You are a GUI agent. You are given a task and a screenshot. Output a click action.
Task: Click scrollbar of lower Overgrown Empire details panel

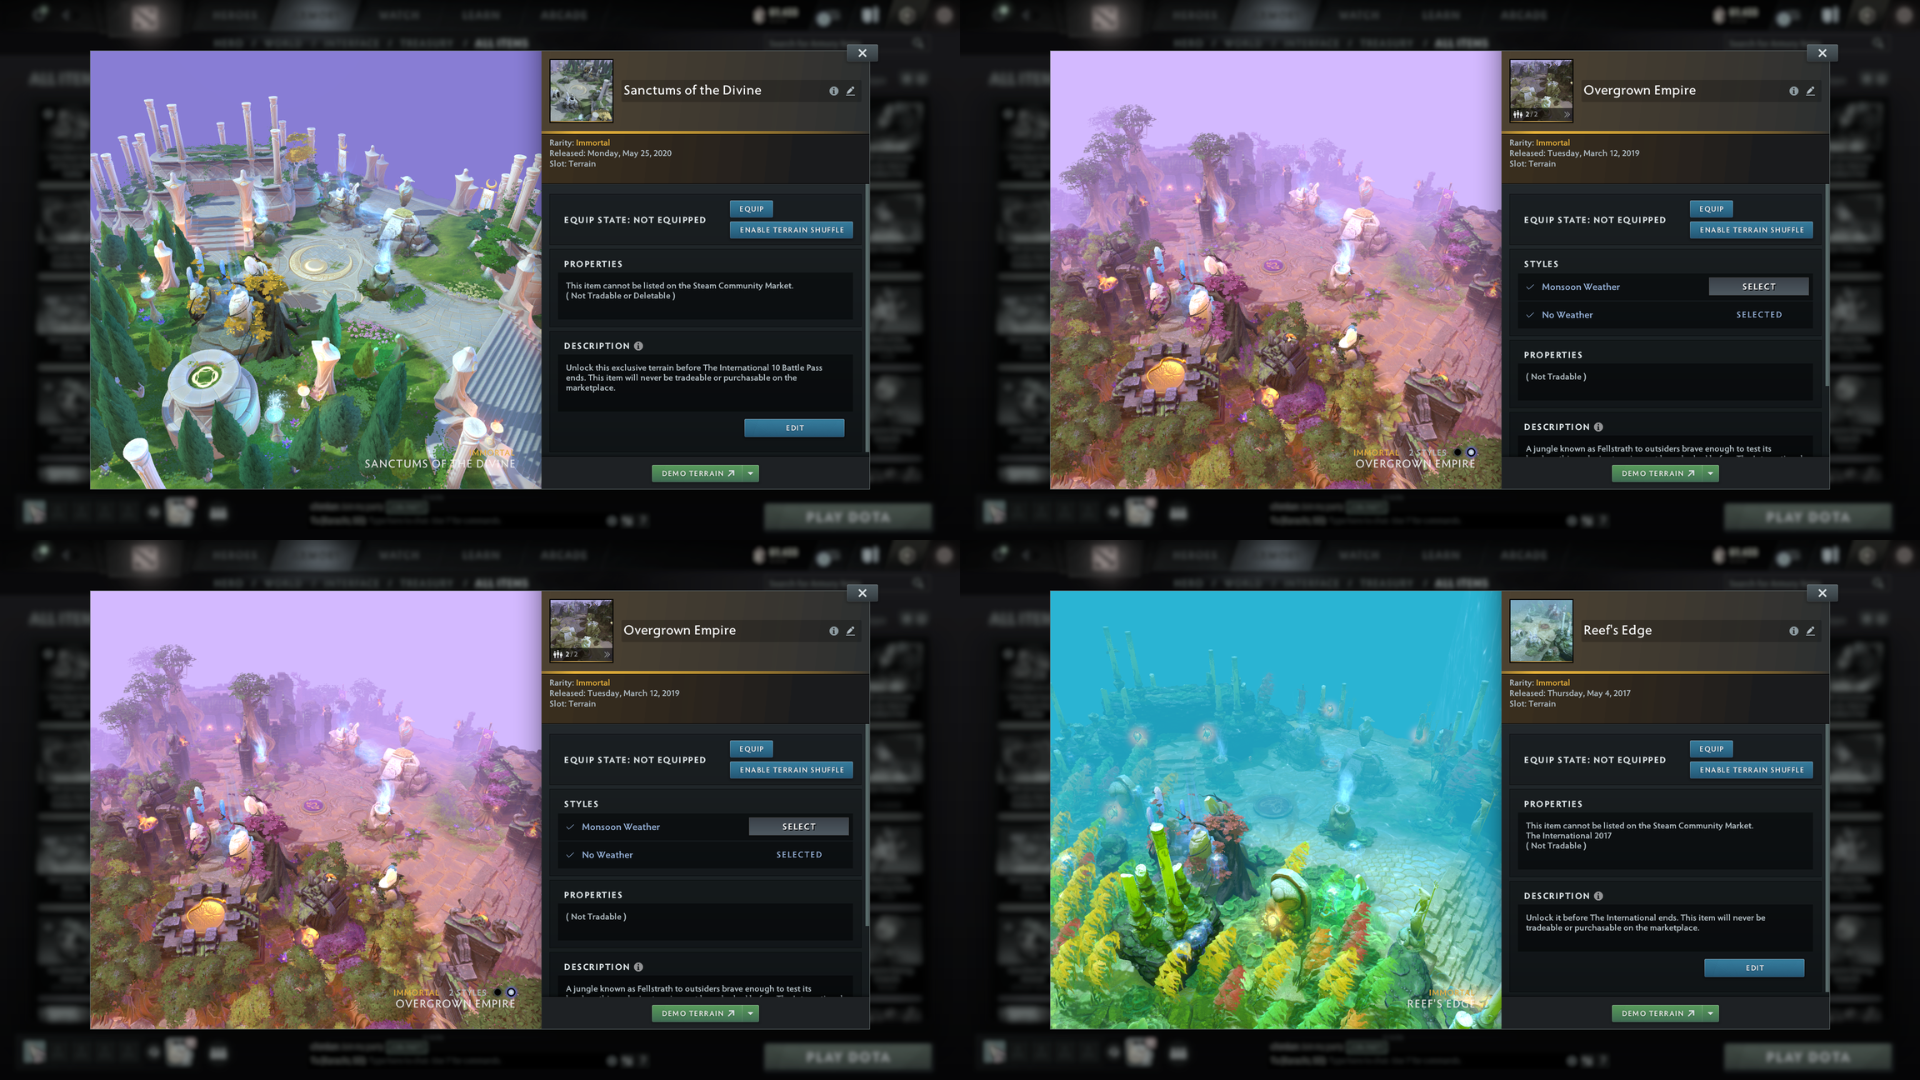pyautogui.click(x=867, y=825)
